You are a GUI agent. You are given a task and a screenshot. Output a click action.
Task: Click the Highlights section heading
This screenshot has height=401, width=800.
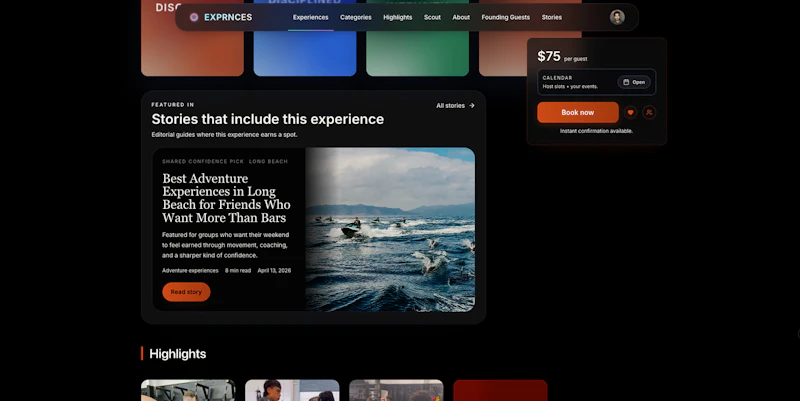point(178,354)
